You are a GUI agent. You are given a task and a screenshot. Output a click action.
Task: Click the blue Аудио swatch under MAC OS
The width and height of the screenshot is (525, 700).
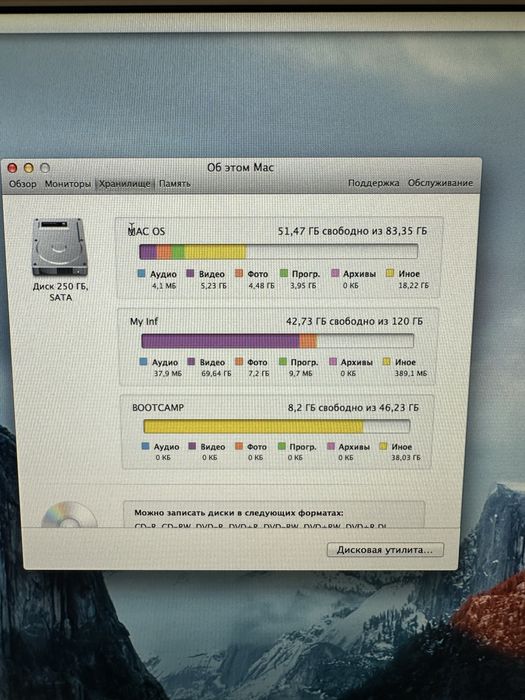[142, 273]
